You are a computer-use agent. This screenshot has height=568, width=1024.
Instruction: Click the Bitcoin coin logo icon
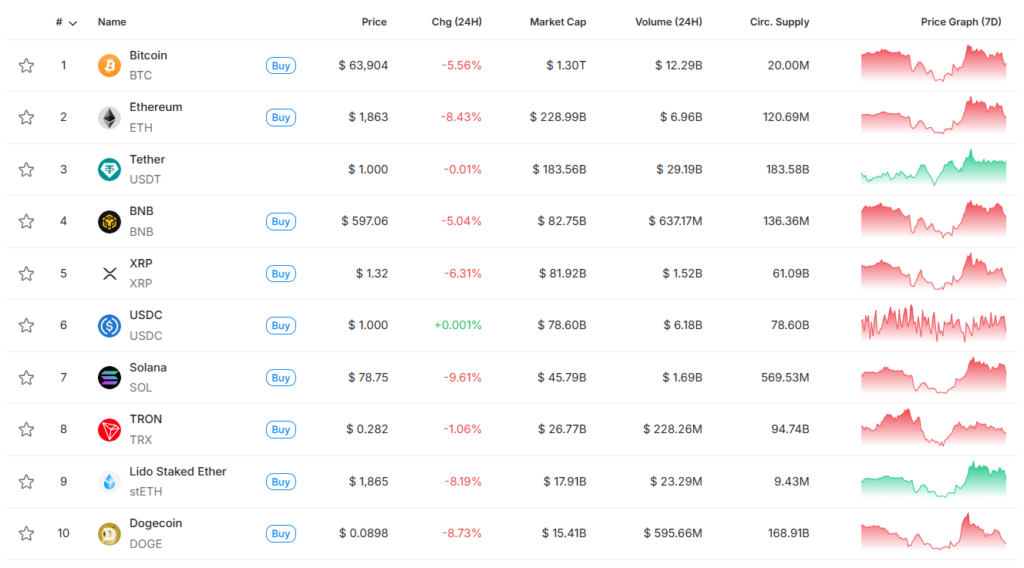(109, 66)
